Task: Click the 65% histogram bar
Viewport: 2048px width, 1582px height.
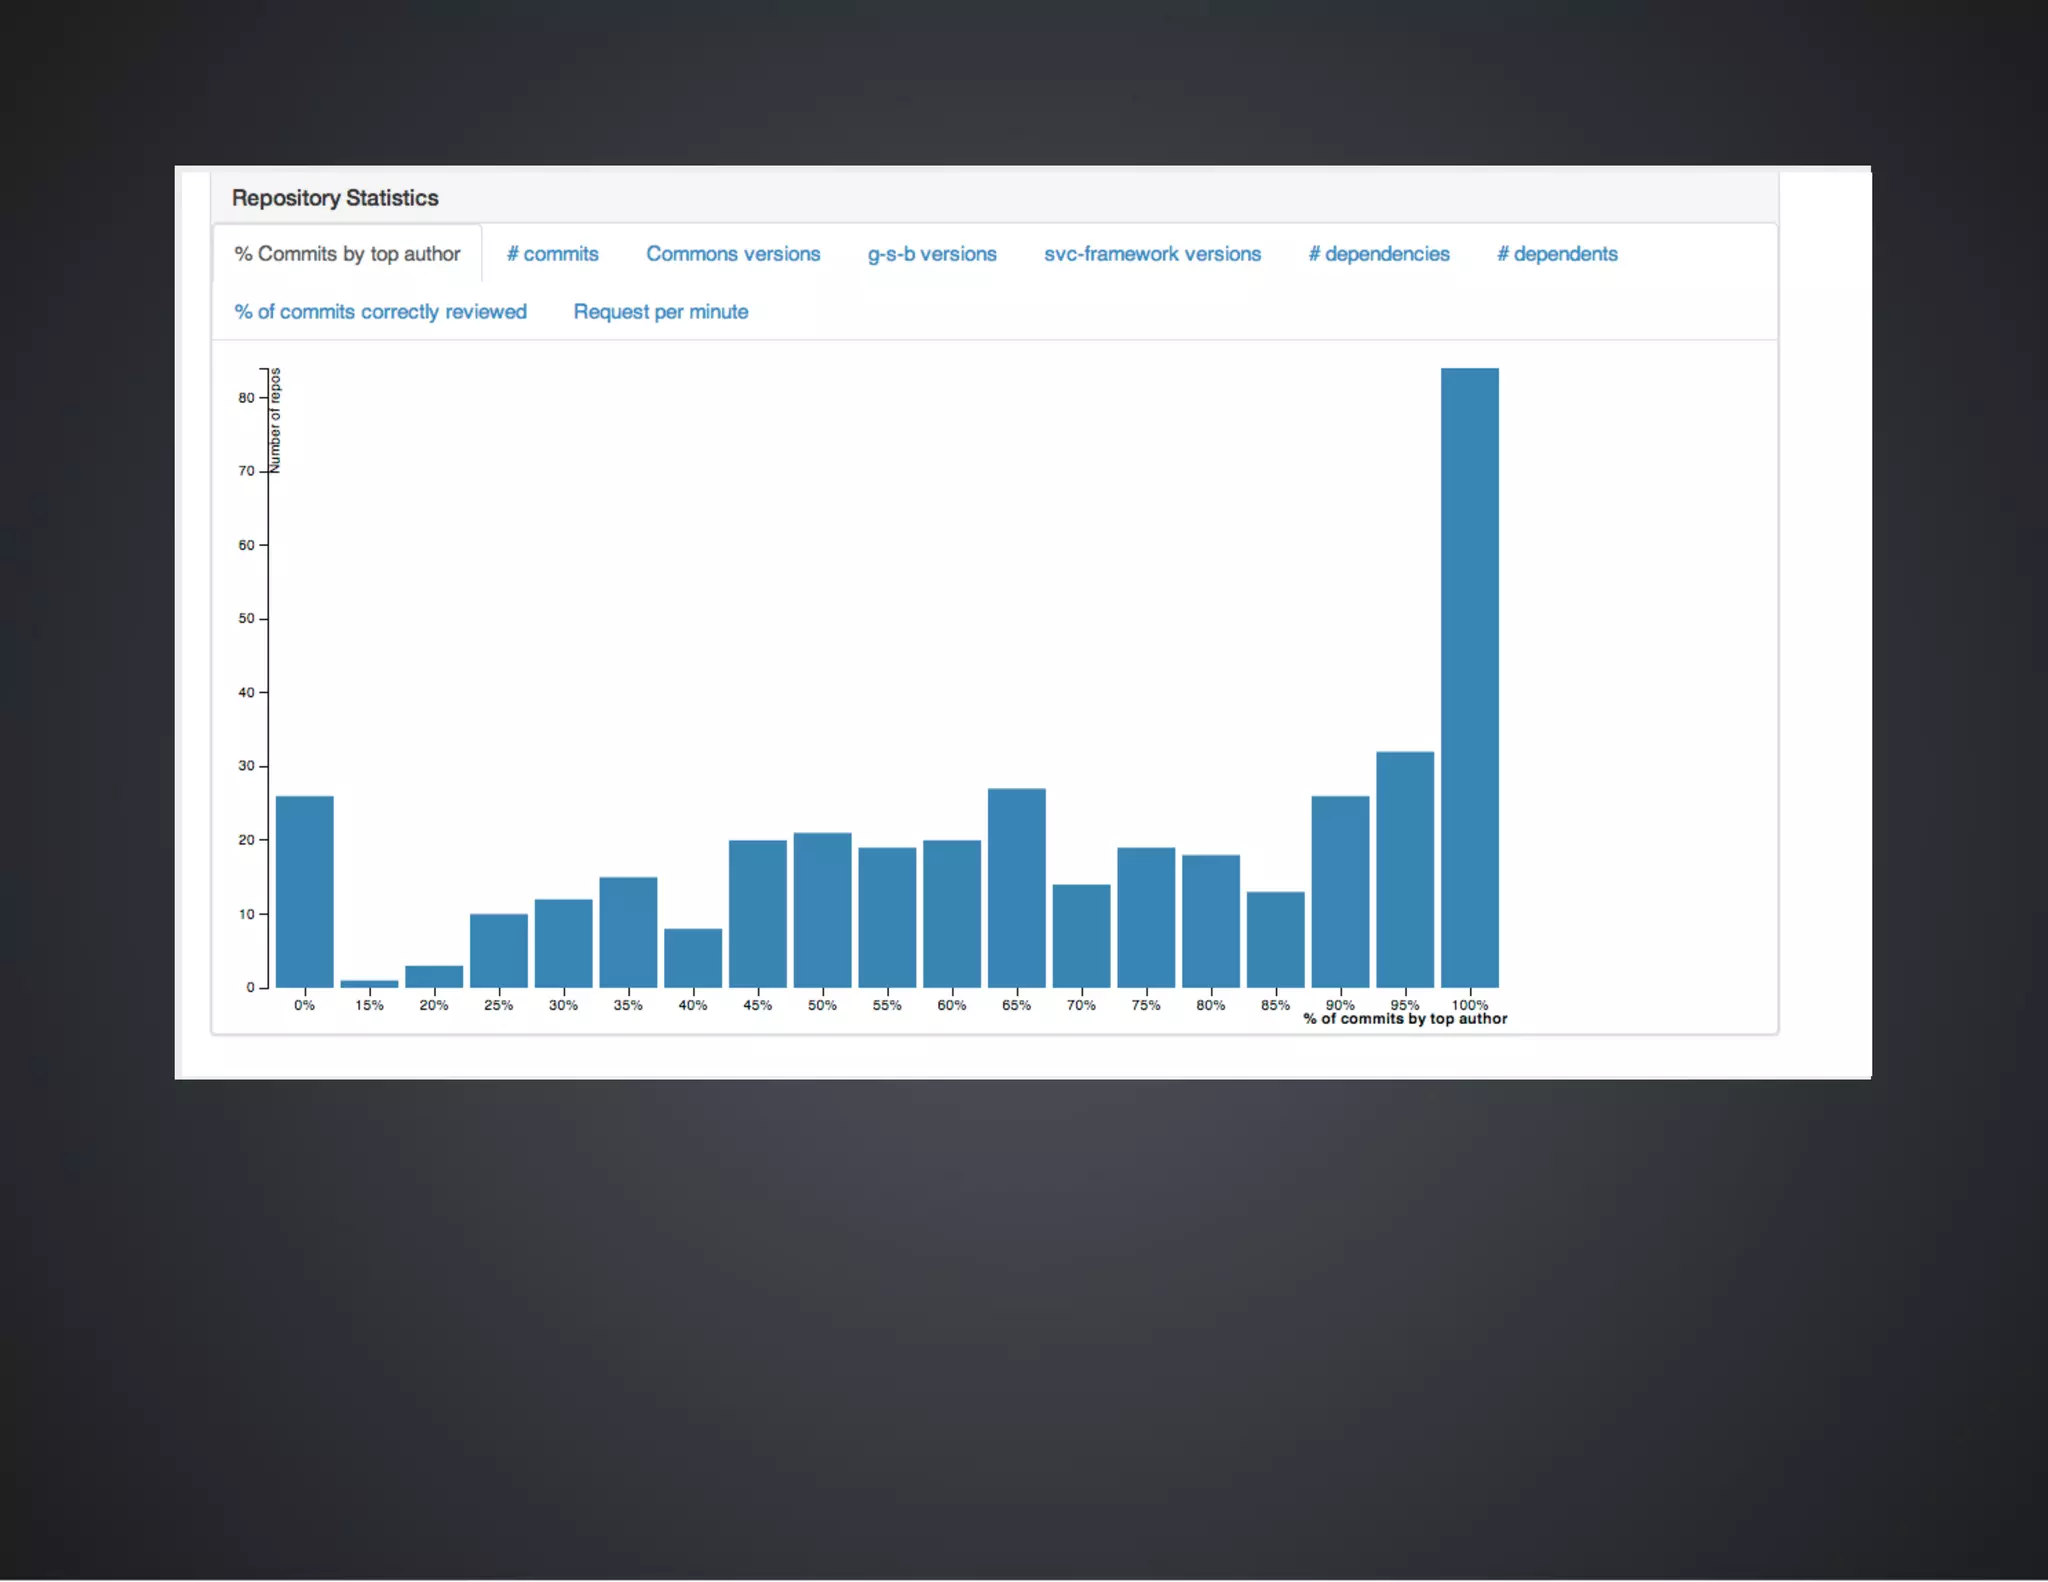Action: (1016, 888)
